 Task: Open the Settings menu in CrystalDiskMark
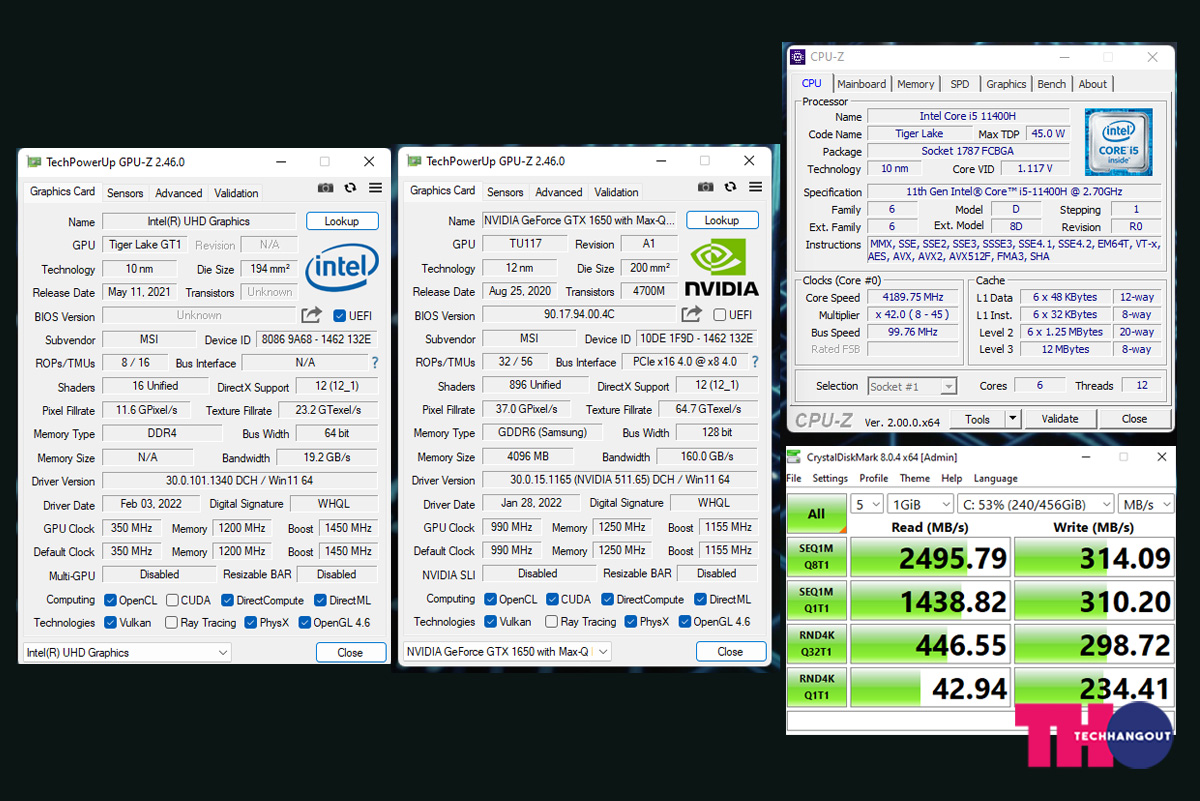(x=830, y=478)
